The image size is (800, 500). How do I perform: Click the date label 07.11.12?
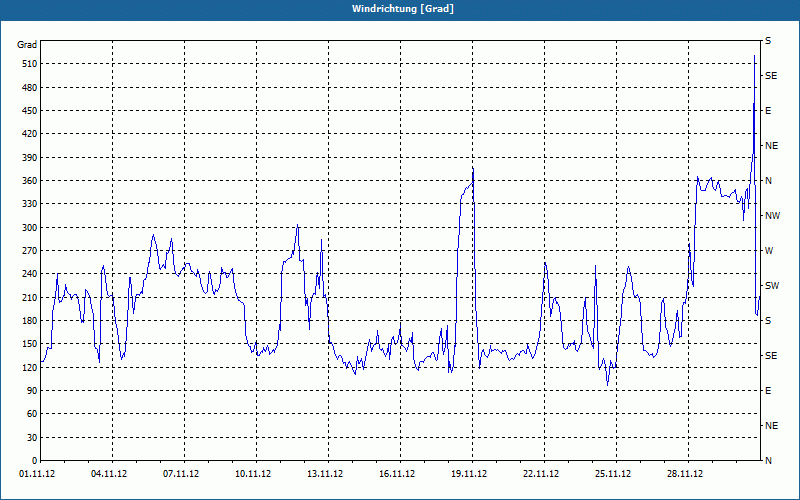(181, 474)
